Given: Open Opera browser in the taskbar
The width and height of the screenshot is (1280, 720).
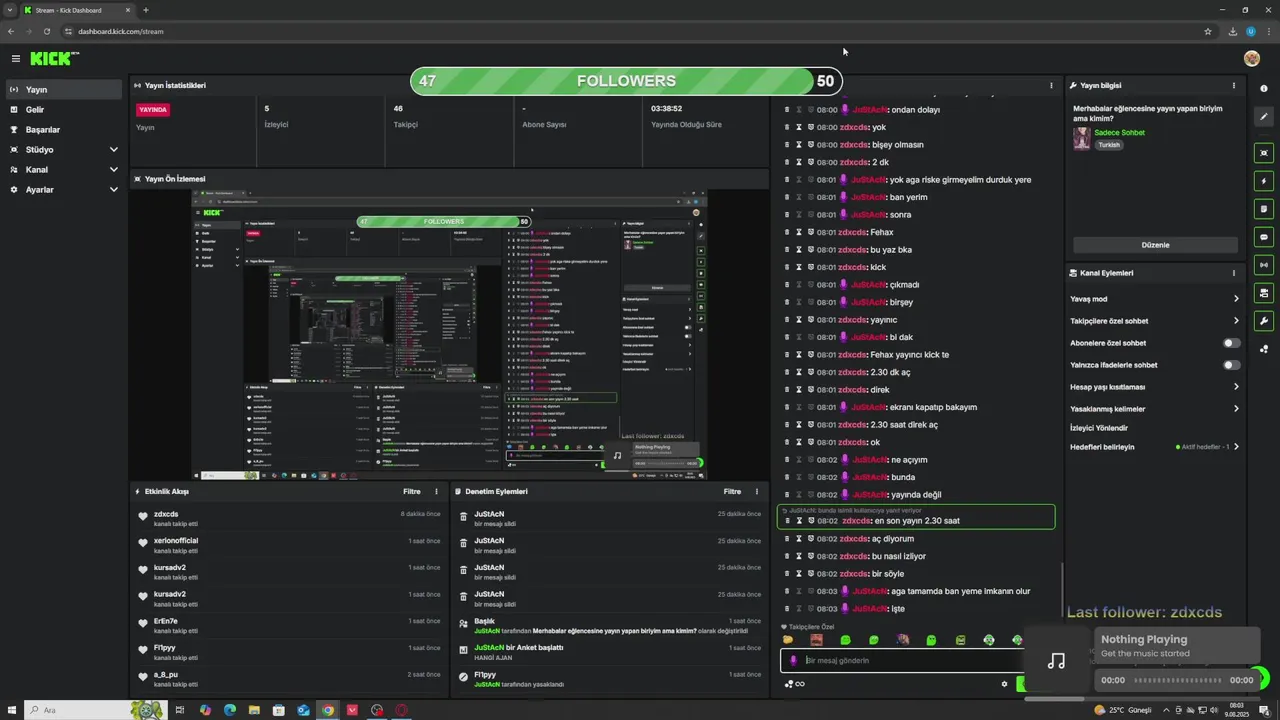Looking at the screenshot, I should click(x=401, y=710).
